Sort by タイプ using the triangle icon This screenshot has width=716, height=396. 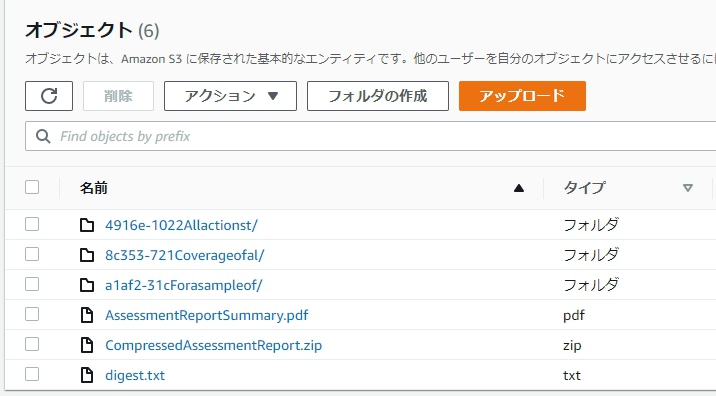[688, 188]
